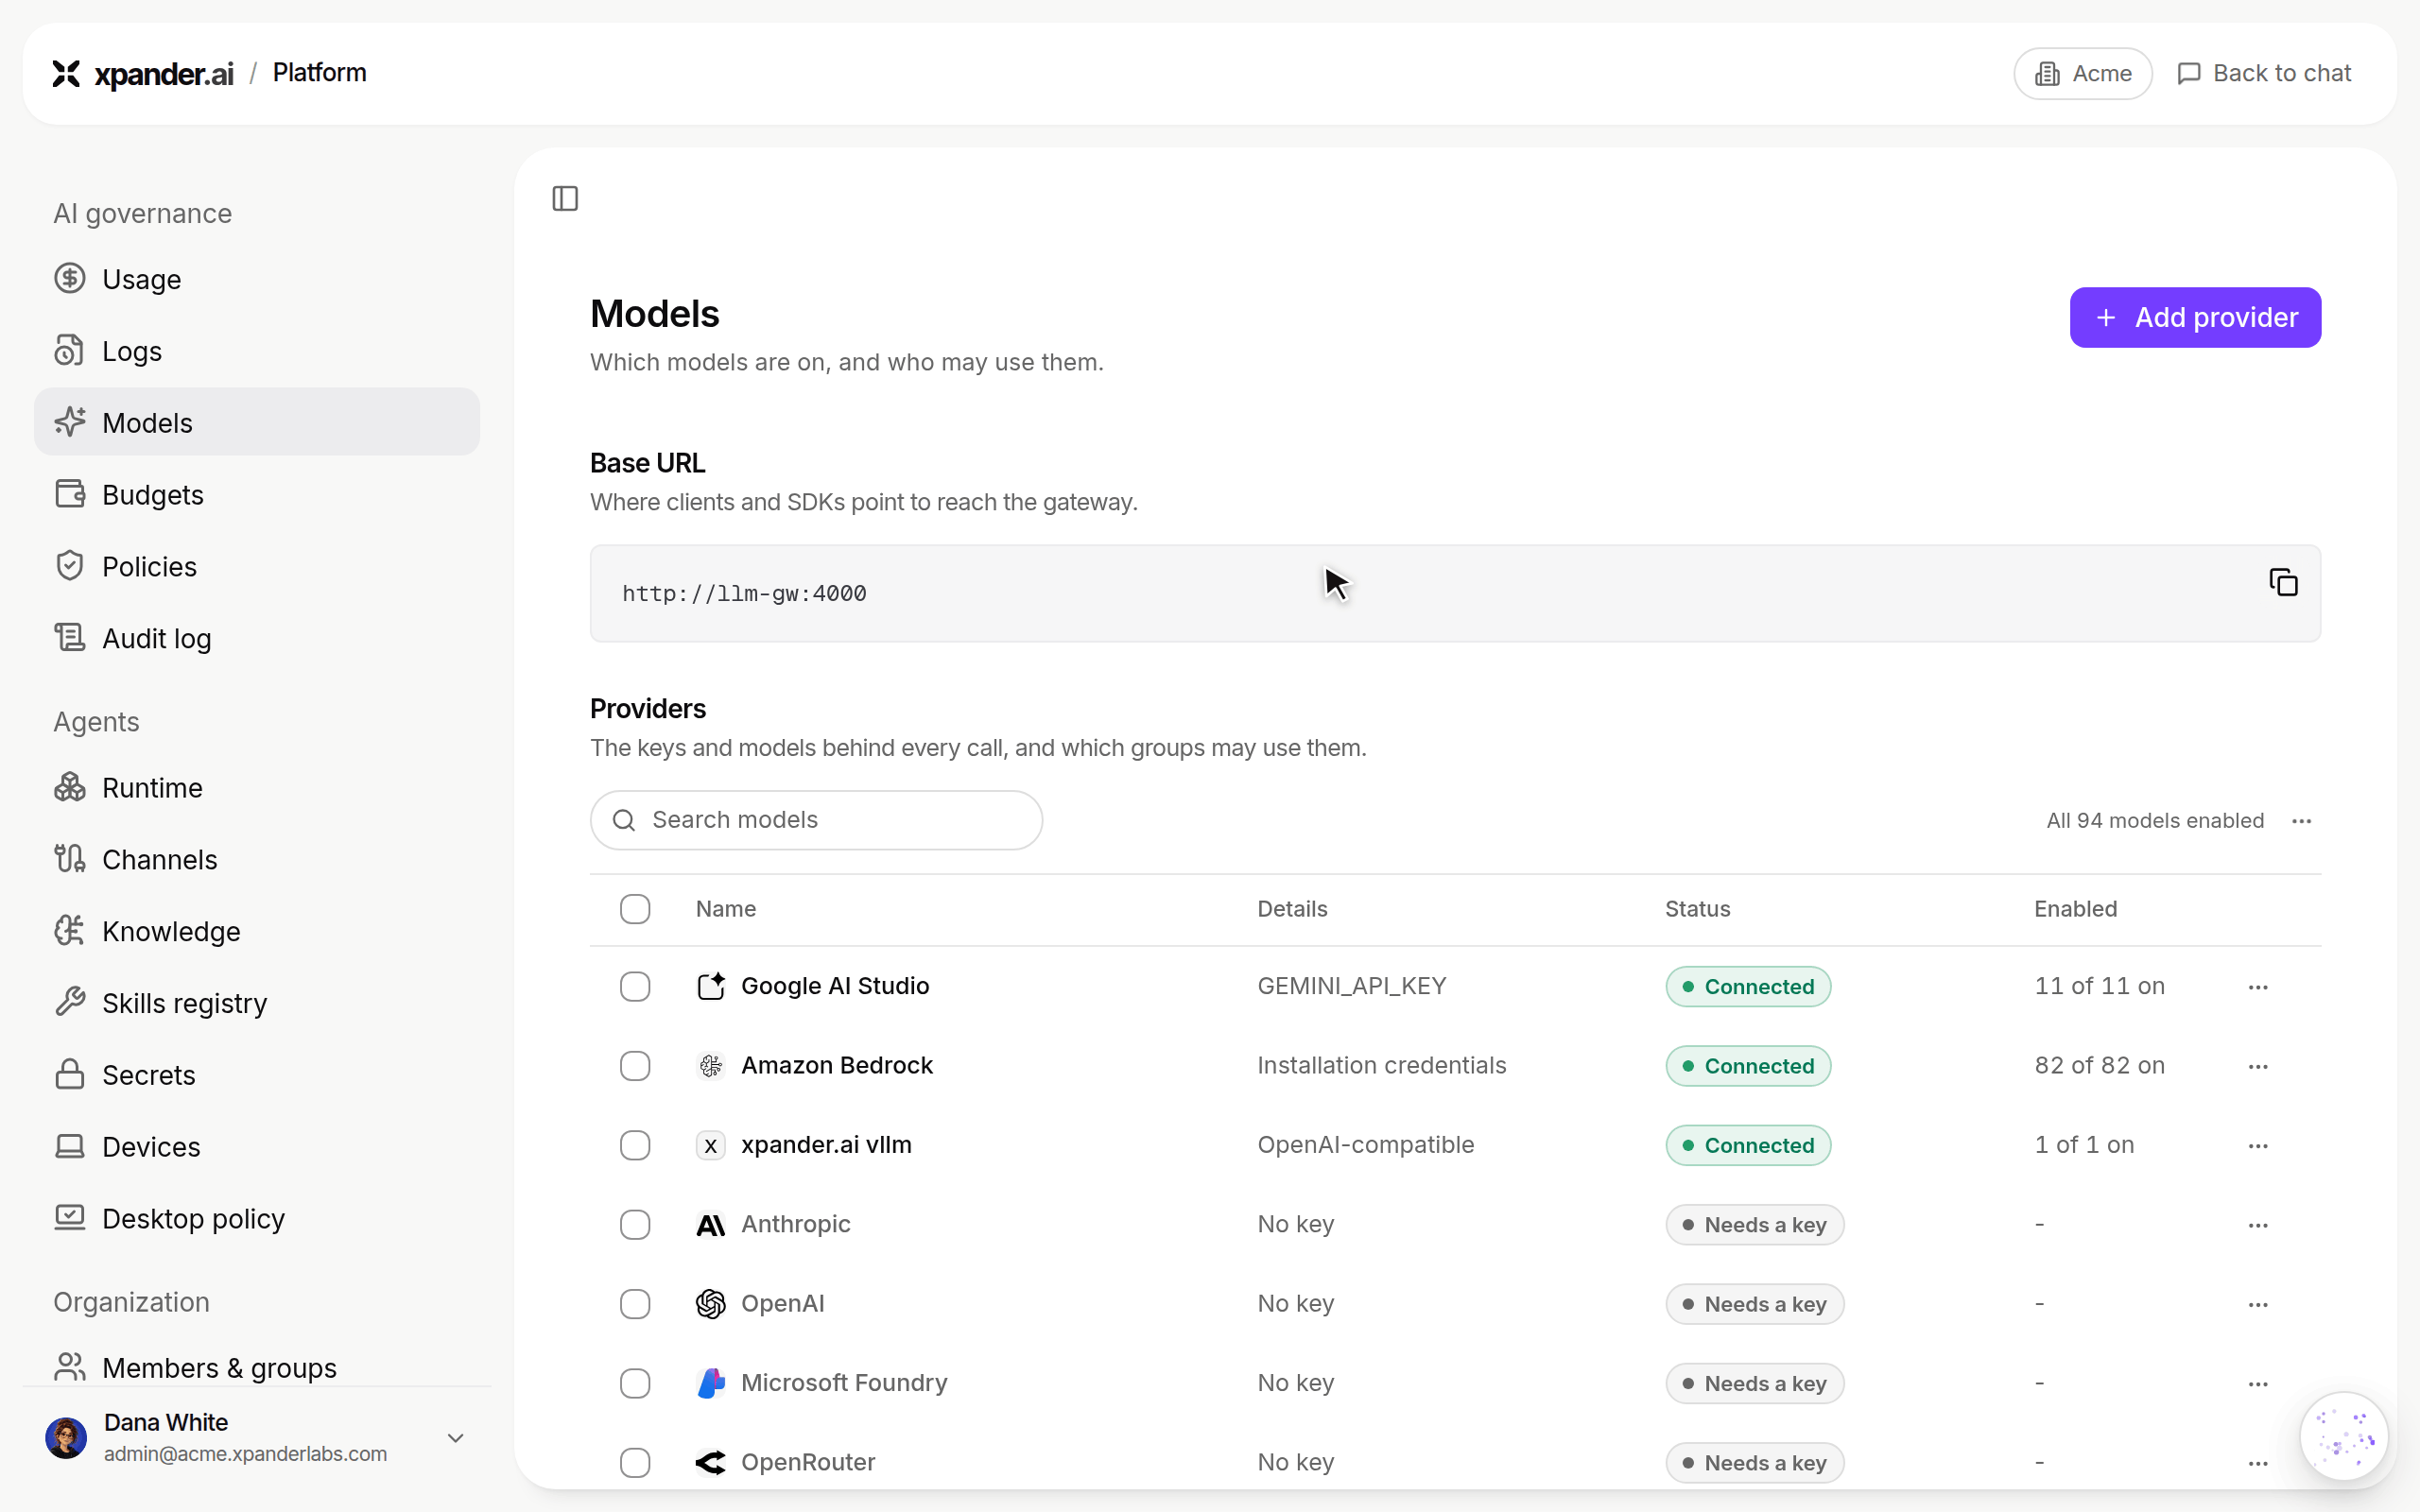The height and width of the screenshot is (1512, 2420).
Task: Click the OpenRouter provider icon
Action: (x=710, y=1463)
